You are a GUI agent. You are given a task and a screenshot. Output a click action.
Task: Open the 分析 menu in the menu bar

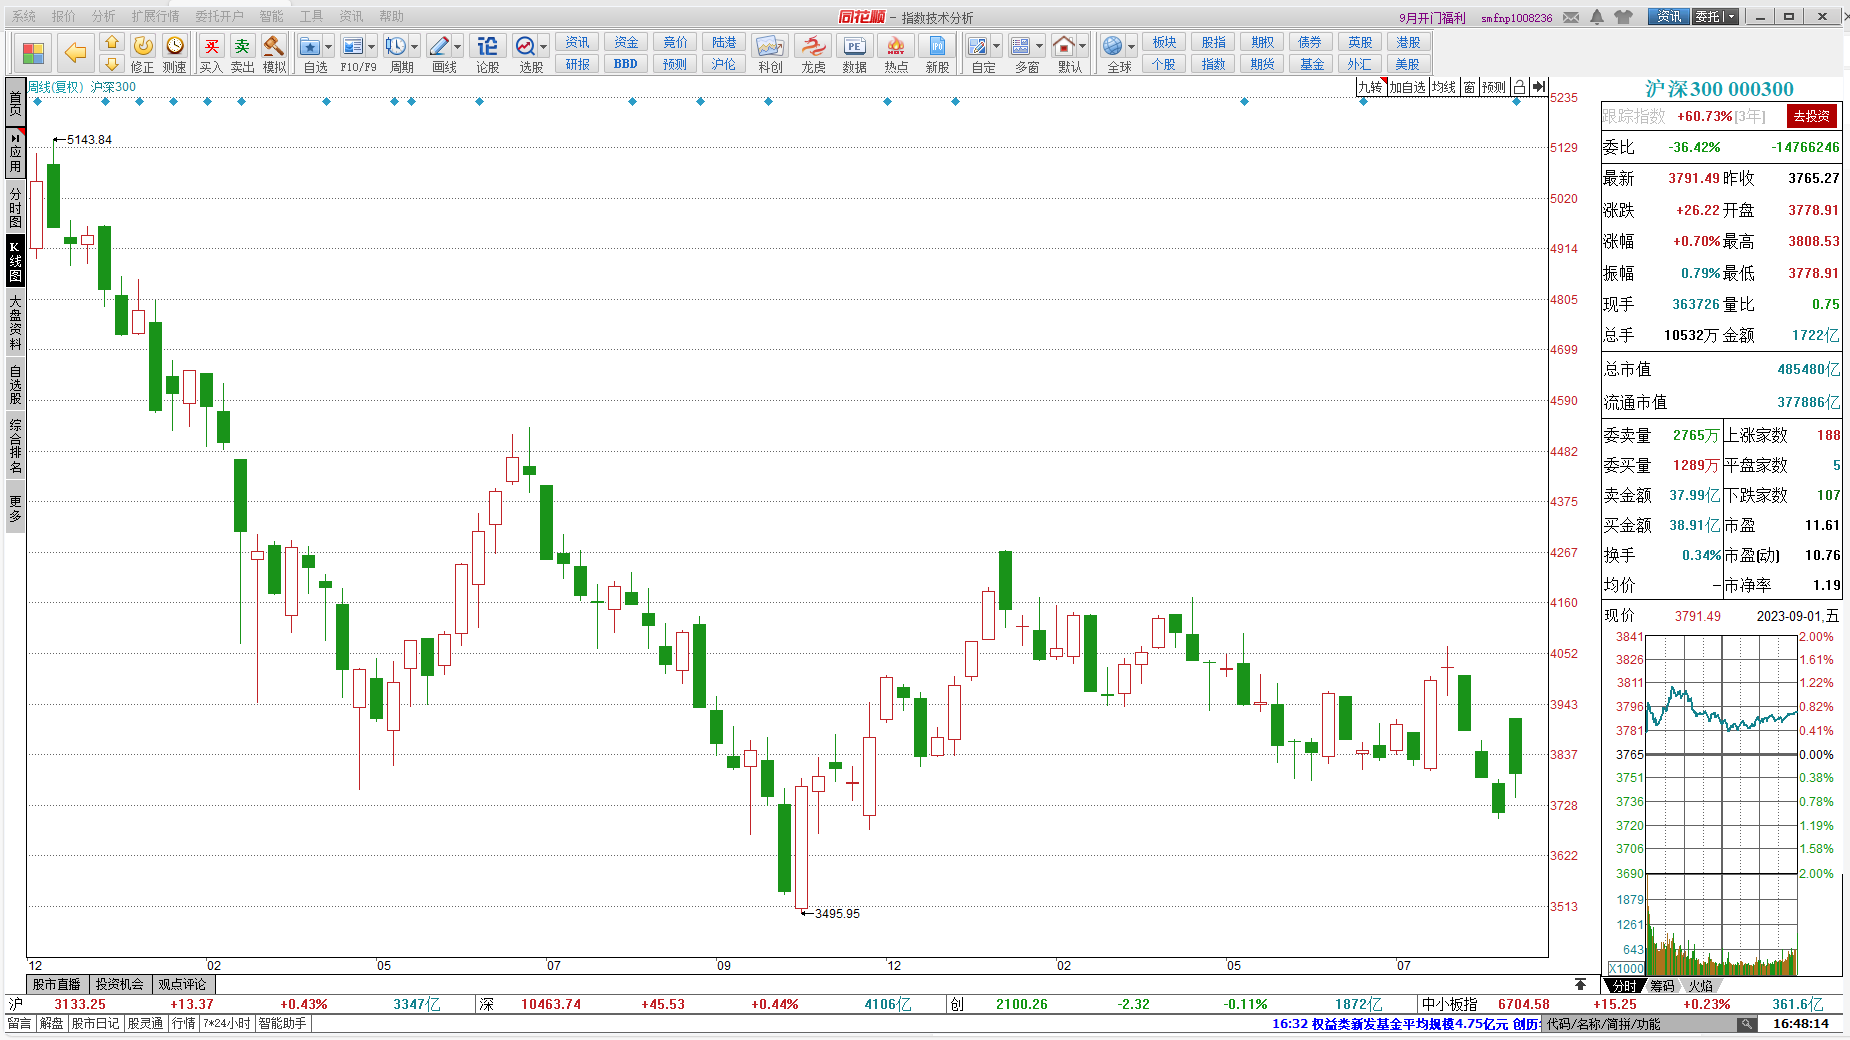[103, 16]
